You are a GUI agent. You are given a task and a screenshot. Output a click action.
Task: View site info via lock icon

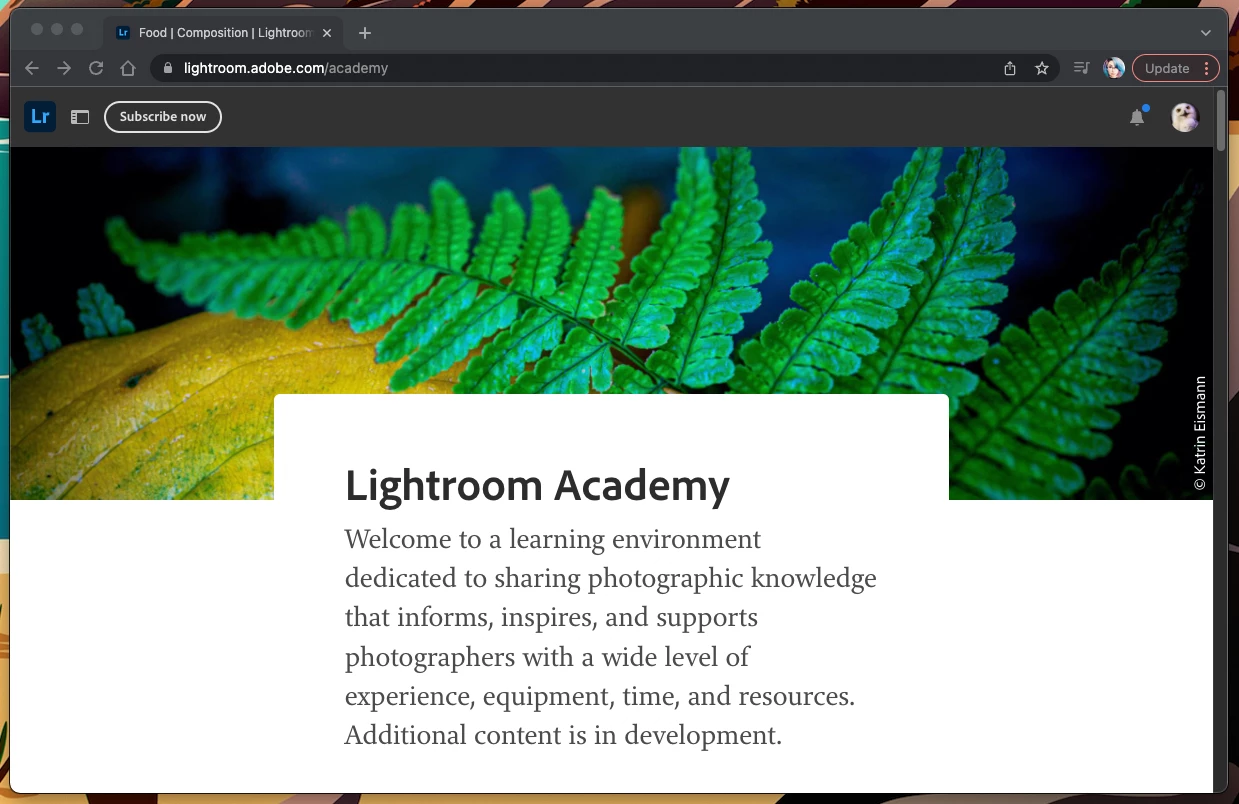167,68
